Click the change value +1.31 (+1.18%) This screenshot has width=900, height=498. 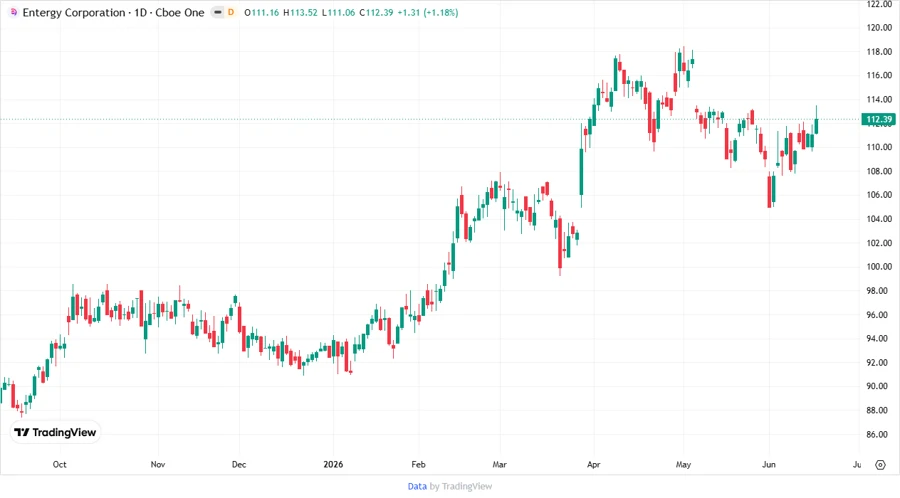pos(428,13)
